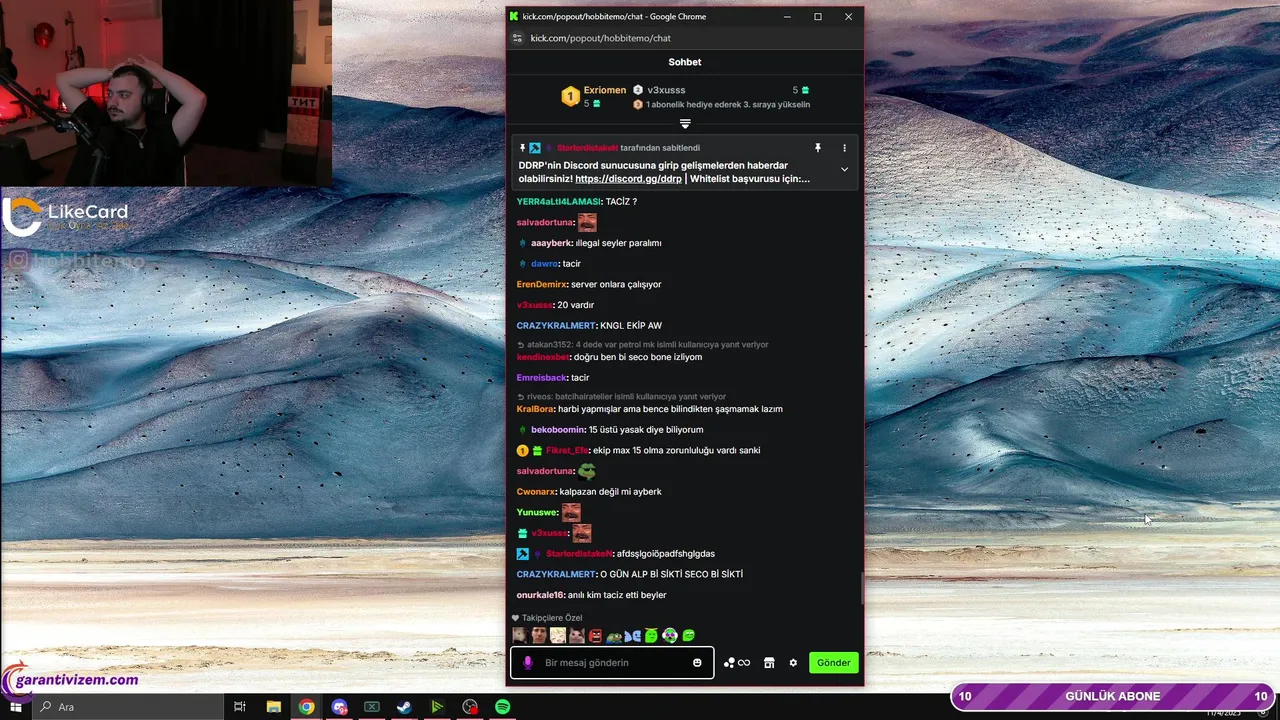Click username onurkale16 in chat
This screenshot has height=720, width=1280.
click(541, 595)
